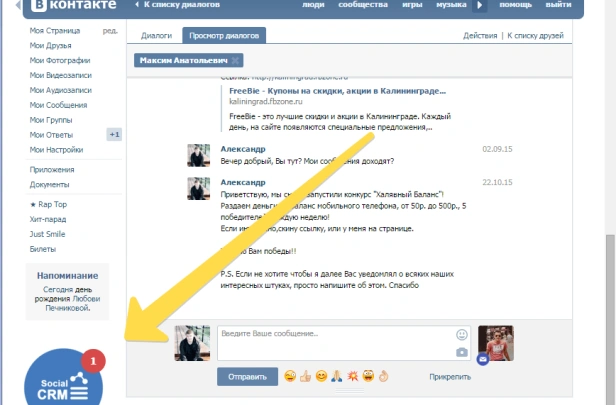Click the message text input field
This screenshot has width=616, height=405.
click(x=335, y=343)
